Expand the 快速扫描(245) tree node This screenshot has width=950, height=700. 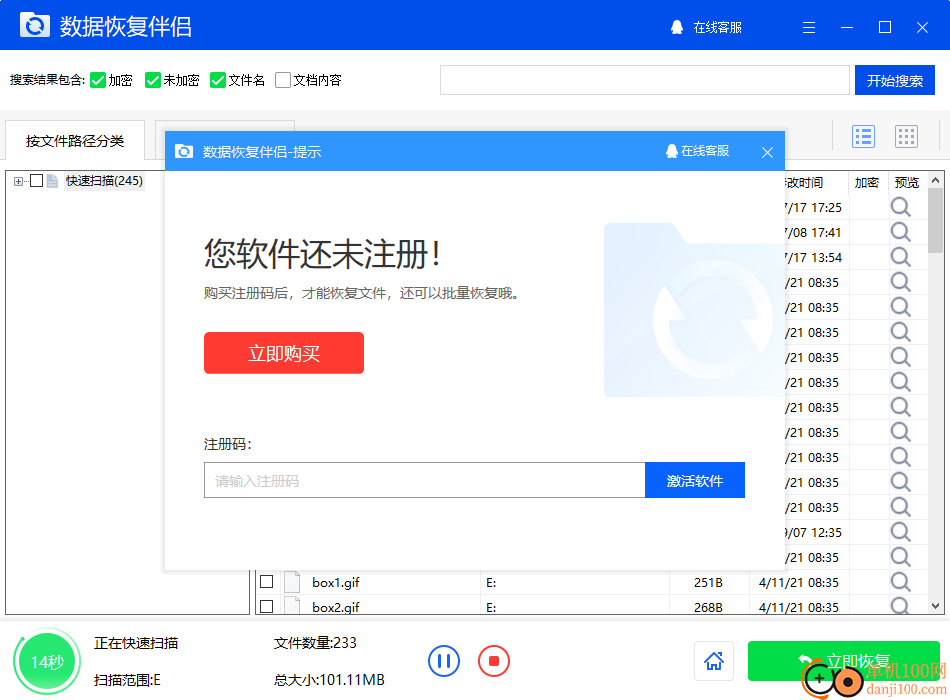tap(18, 181)
